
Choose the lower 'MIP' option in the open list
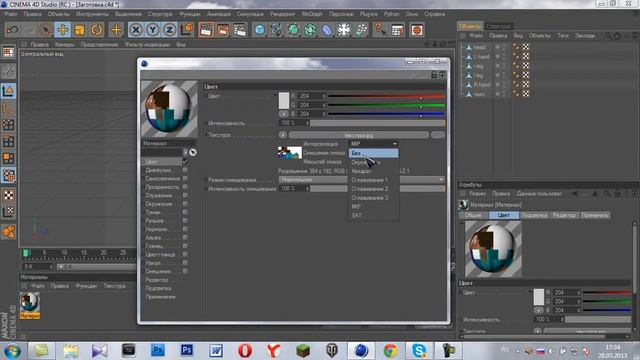pyautogui.click(x=373, y=207)
